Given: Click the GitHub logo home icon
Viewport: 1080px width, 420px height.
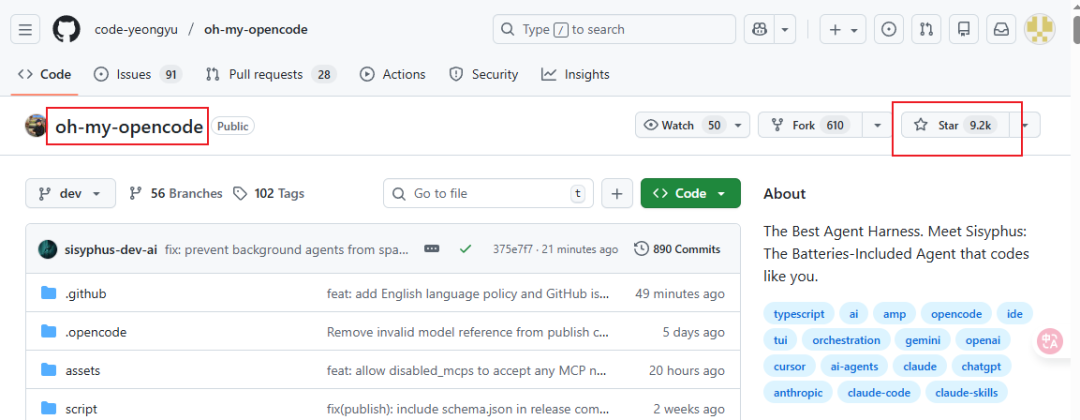Looking at the screenshot, I should click(66, 30).
